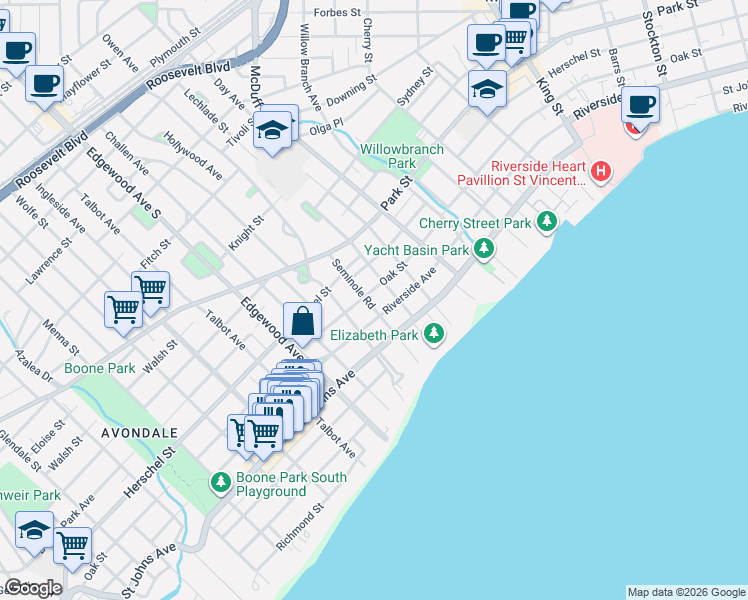This screenshot has width=748, height=600.
Task: Click the Map data ©2026 Google attribution
Action: pyautogui.click(x=686, y=592)
